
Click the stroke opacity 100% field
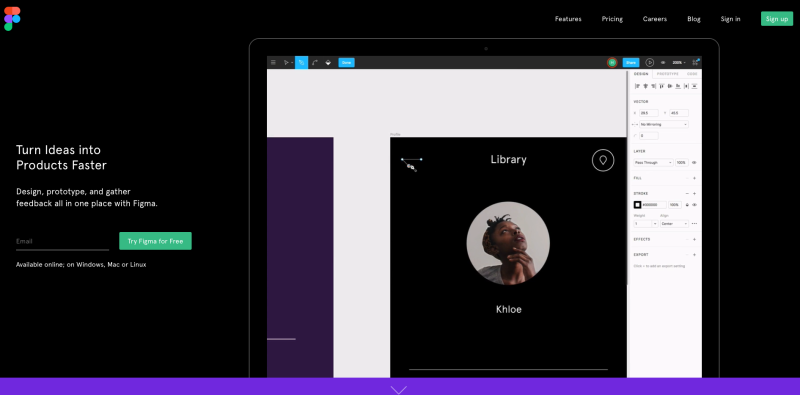pyautogui.click(x=675, y=205)
